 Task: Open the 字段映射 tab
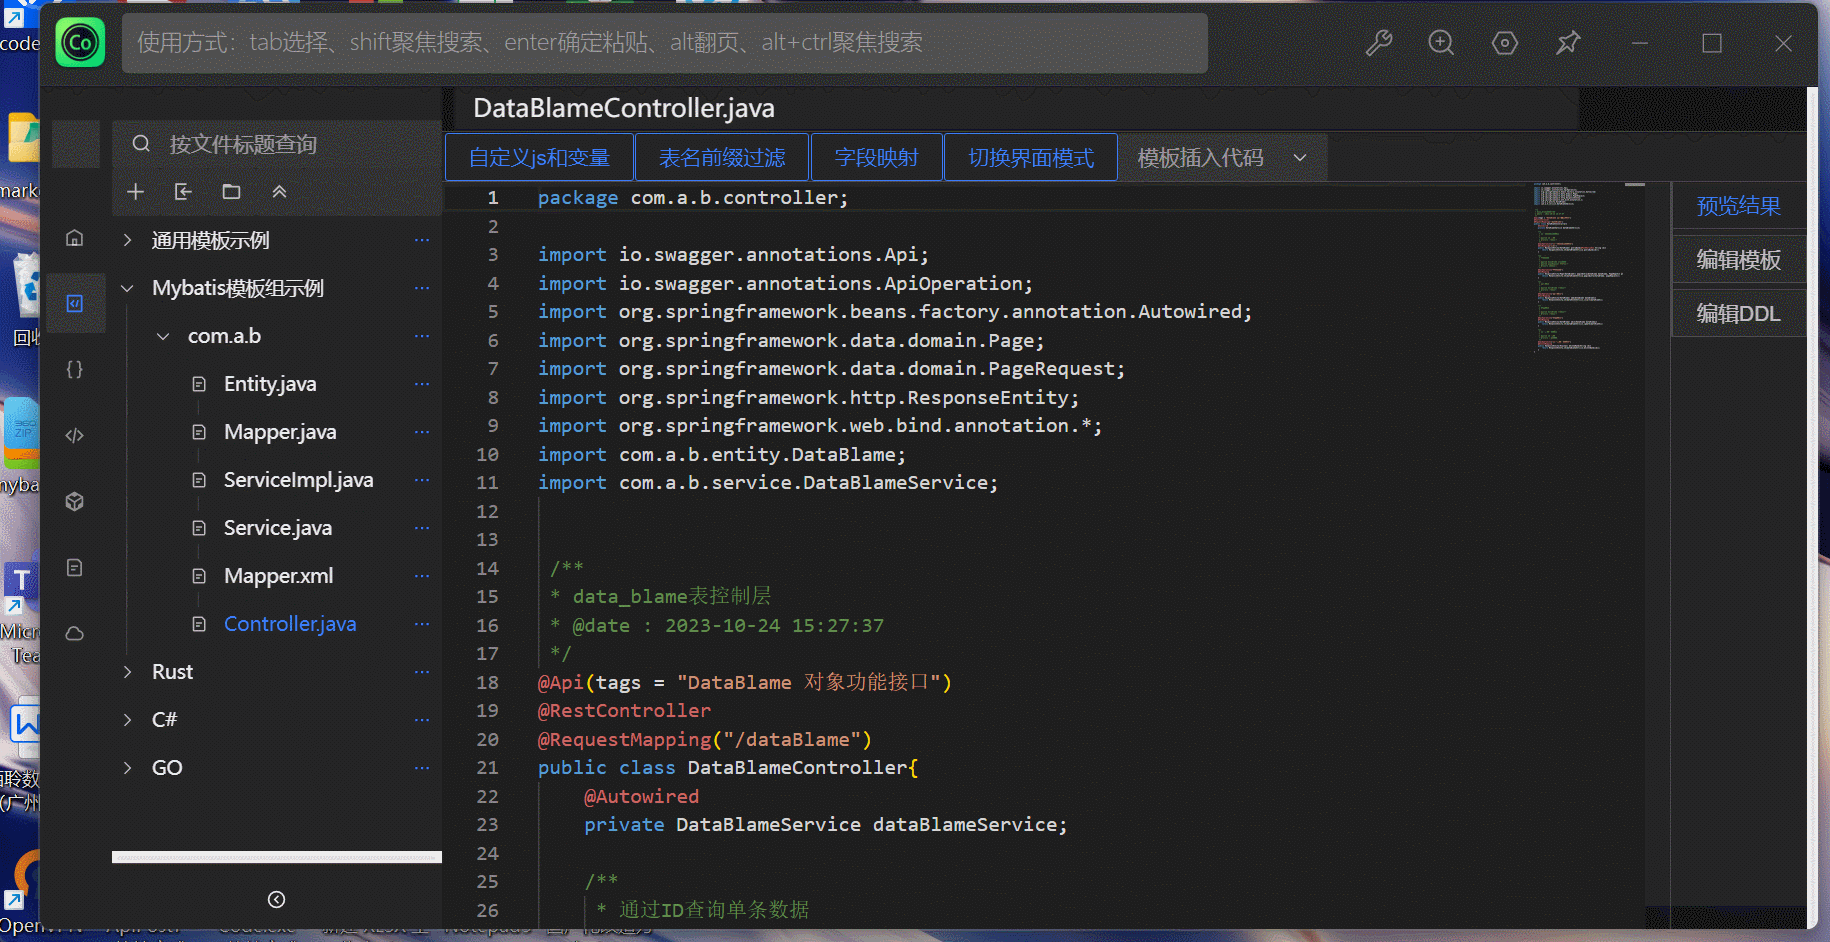[876, 158]
